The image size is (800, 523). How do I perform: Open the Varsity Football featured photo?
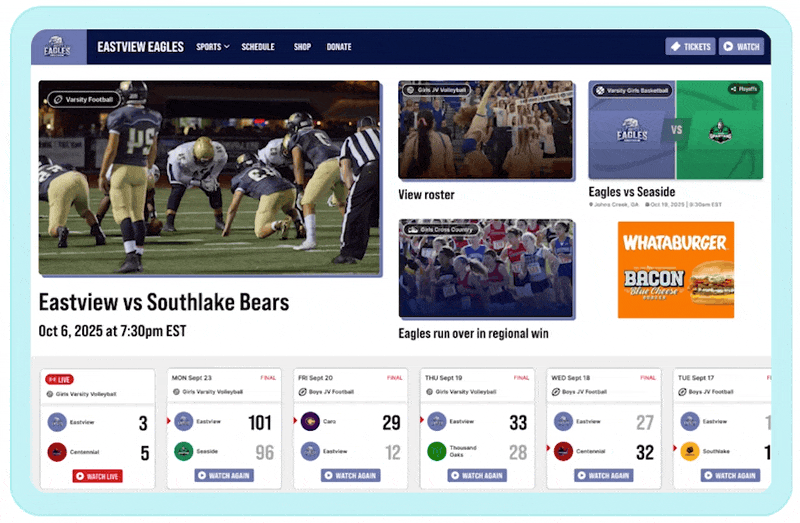point(210,178)
